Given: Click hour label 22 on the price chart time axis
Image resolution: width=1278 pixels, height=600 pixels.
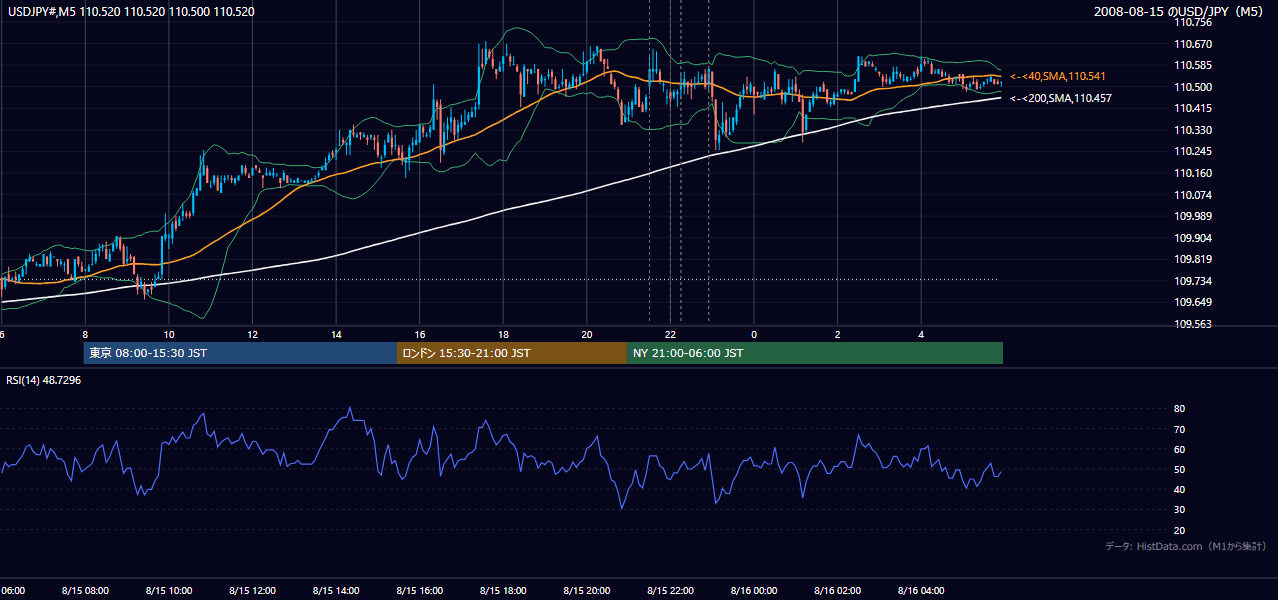Looking at the screenshot, I should point(671,334).
